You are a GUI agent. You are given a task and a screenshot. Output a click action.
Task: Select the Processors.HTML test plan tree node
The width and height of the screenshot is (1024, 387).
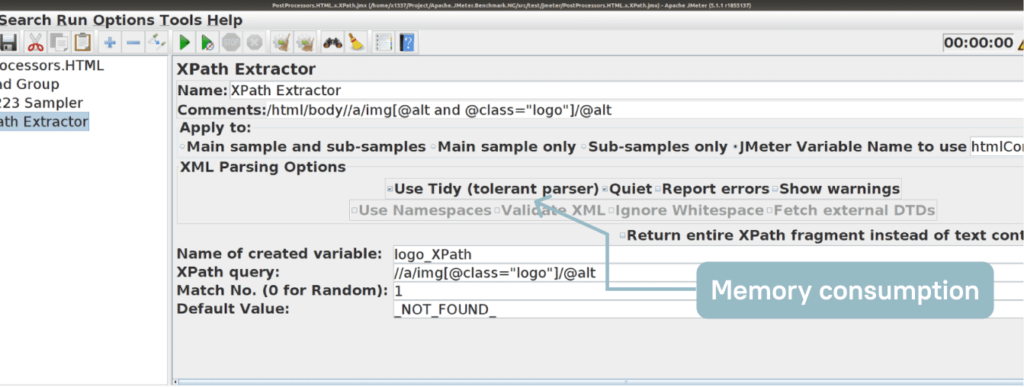point(52,66)
